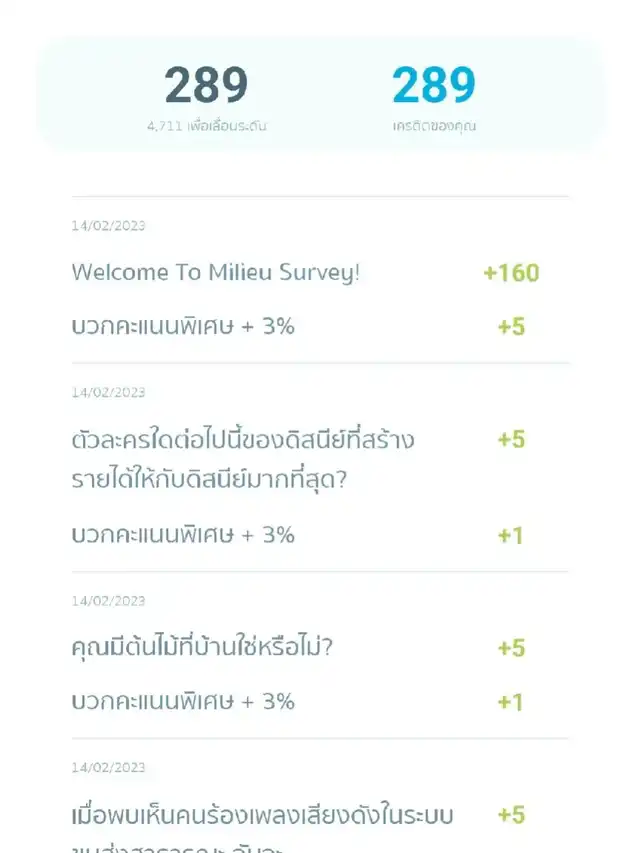
Task: Tap the +1 bonus under the Disney question
Action: [511, 535]
